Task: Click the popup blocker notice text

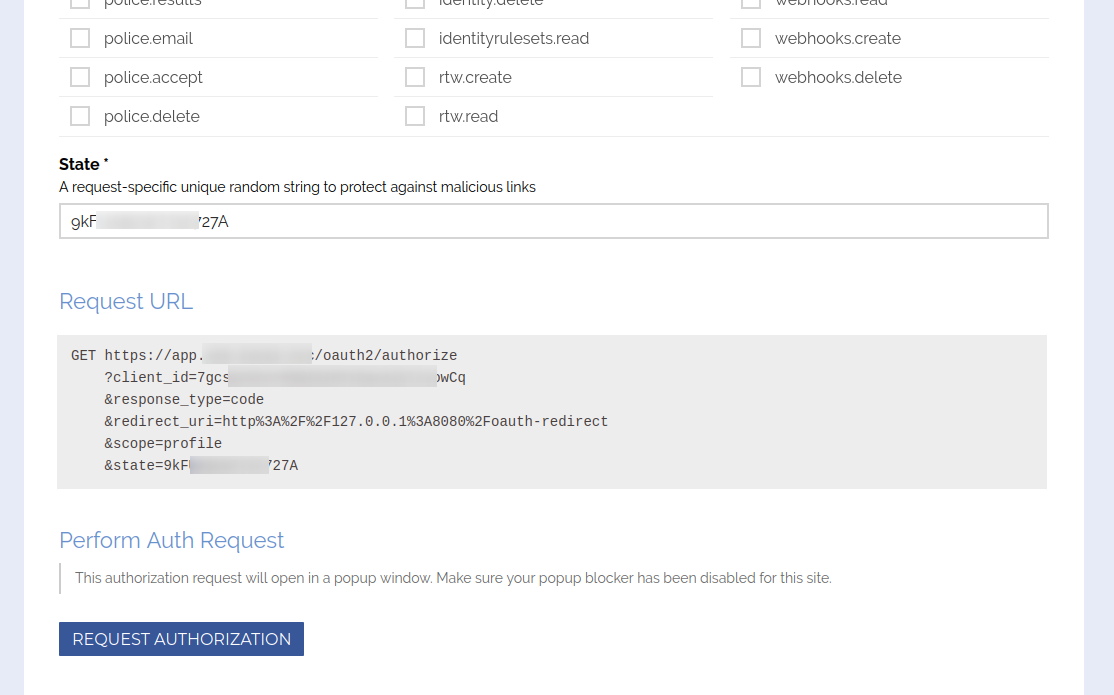Action: click(x=453, y=578)
